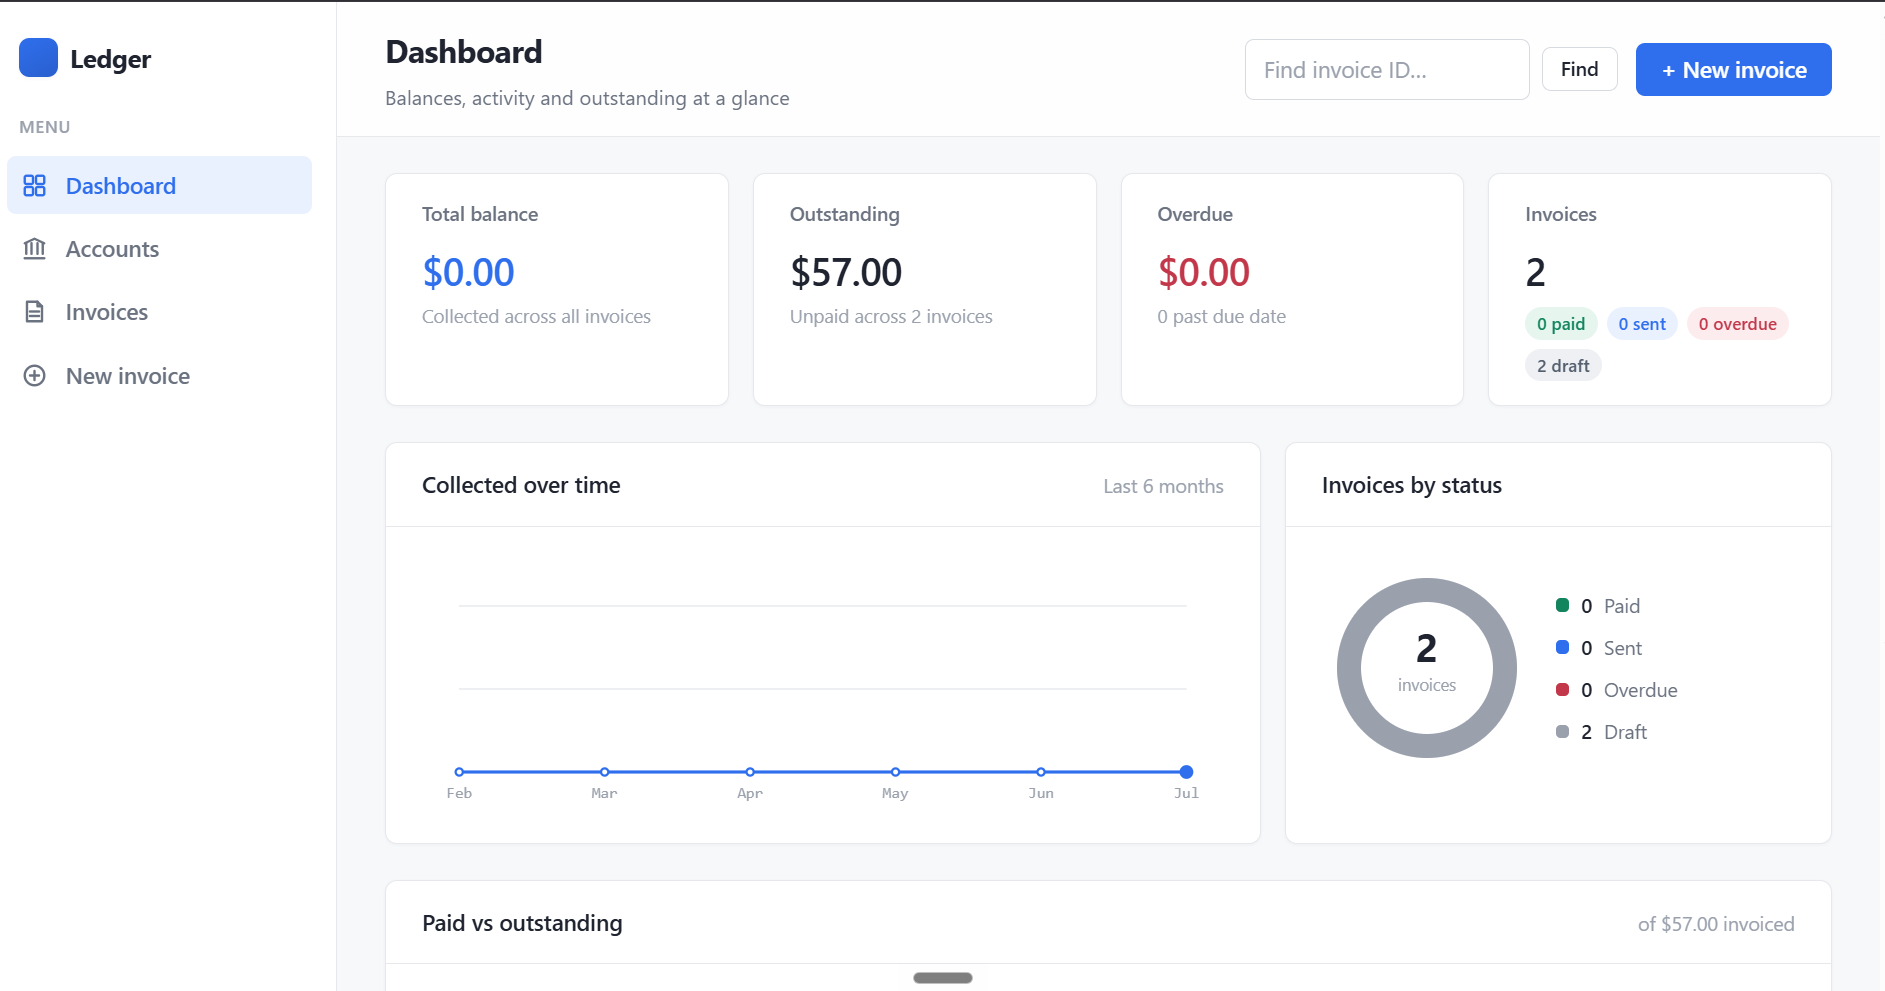
Task: Select the Outstanding $57.00 amount
Action: [846, 272]
